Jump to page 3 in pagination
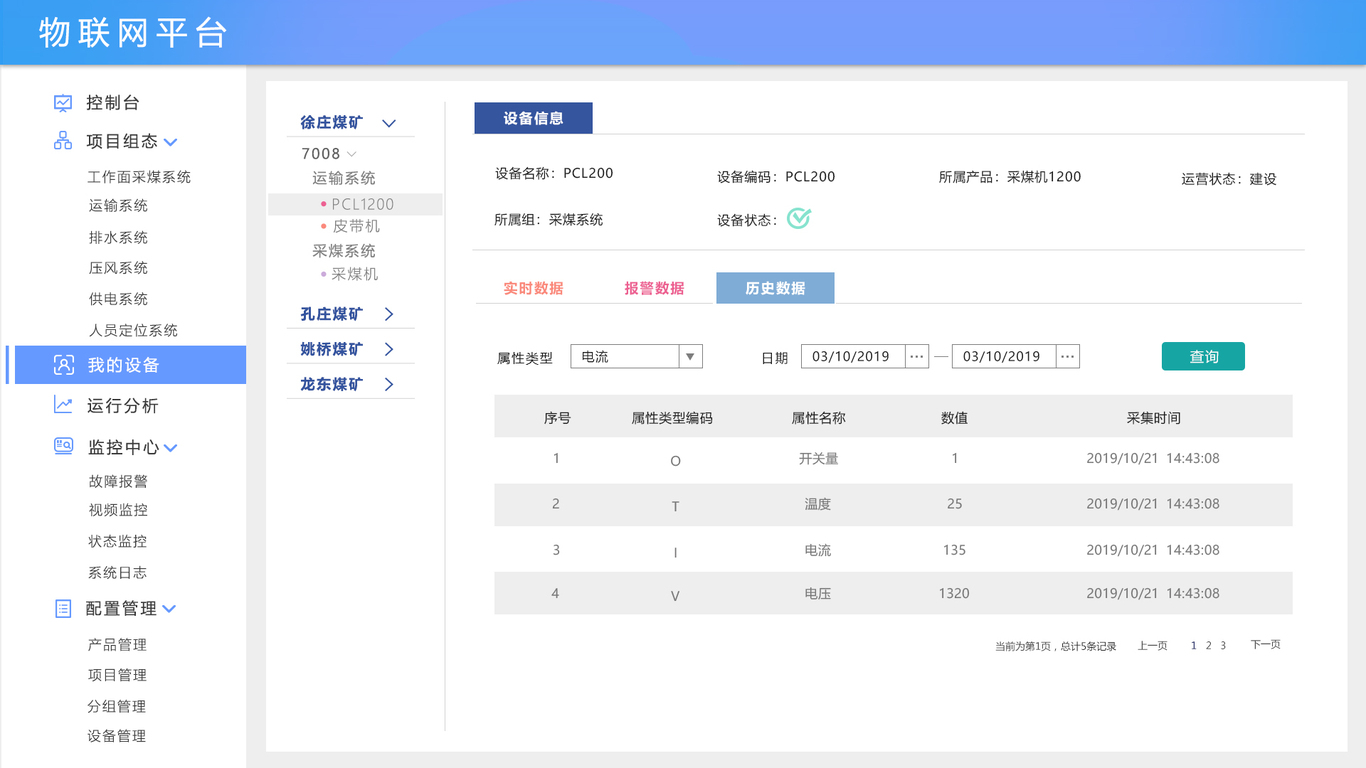Image resolution: width=1366 pixels, height=768 pixels. [x=1223, y=646]
